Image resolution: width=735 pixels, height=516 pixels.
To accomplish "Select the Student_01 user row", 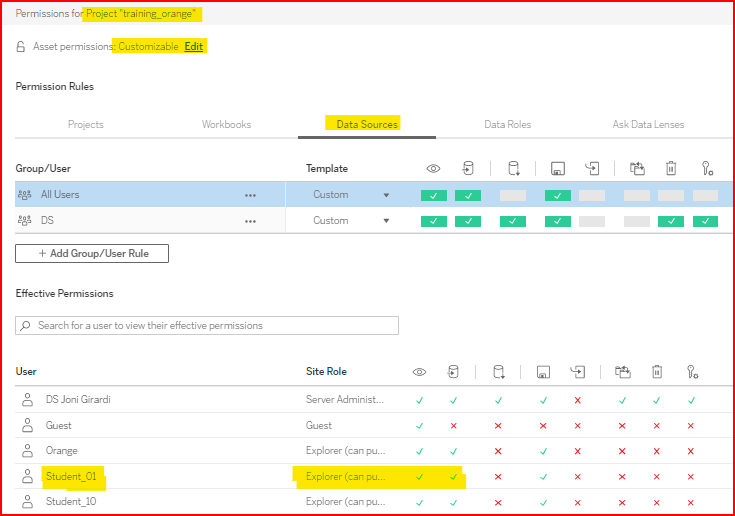I will (71, 476).
